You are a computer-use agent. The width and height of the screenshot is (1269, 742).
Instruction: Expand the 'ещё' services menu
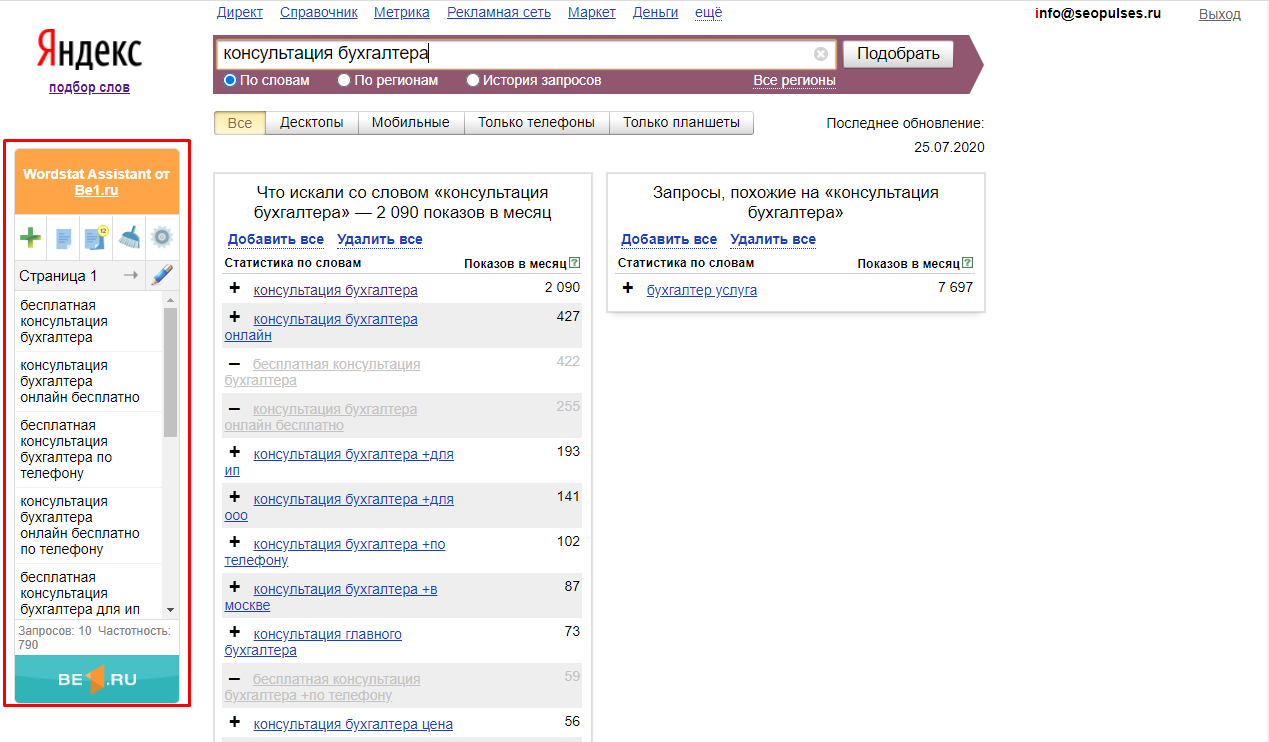(x=707, y=13)
